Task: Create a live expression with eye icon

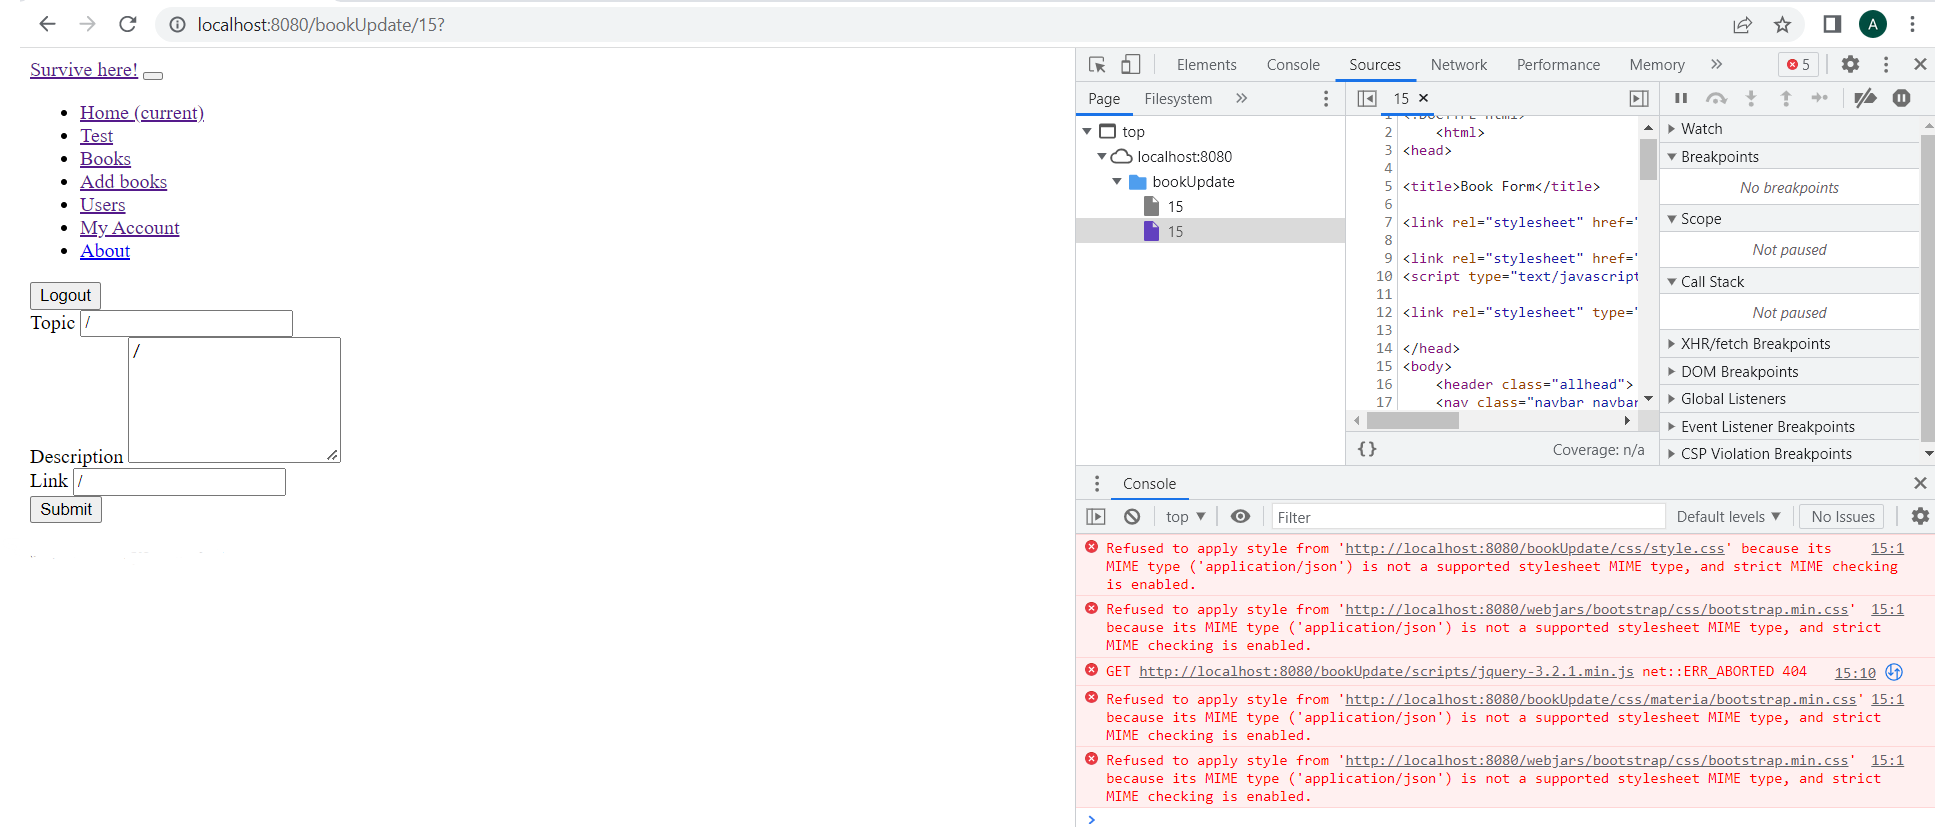Action: pyautogui.click(x=1240, y=517)
